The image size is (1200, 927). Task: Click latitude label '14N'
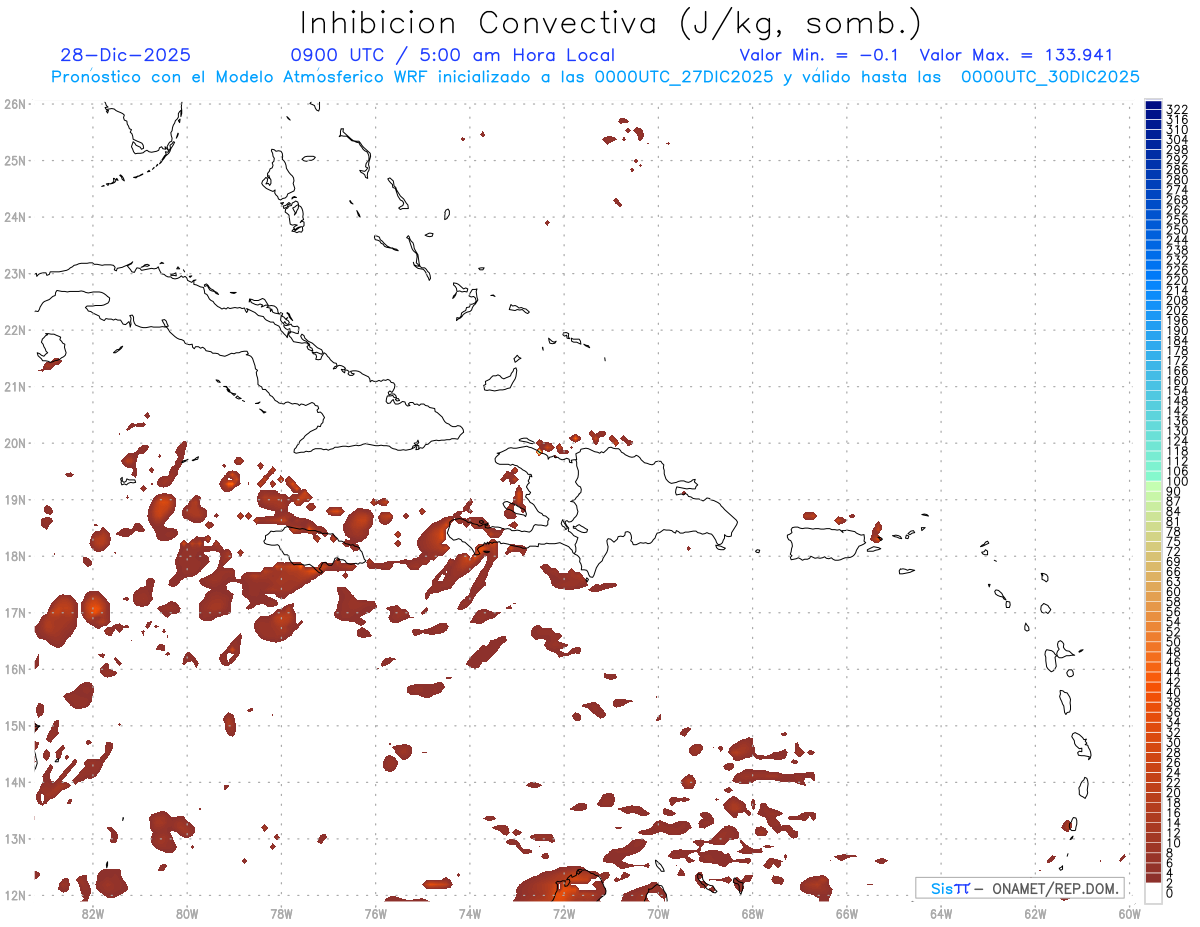click(15, 782)
